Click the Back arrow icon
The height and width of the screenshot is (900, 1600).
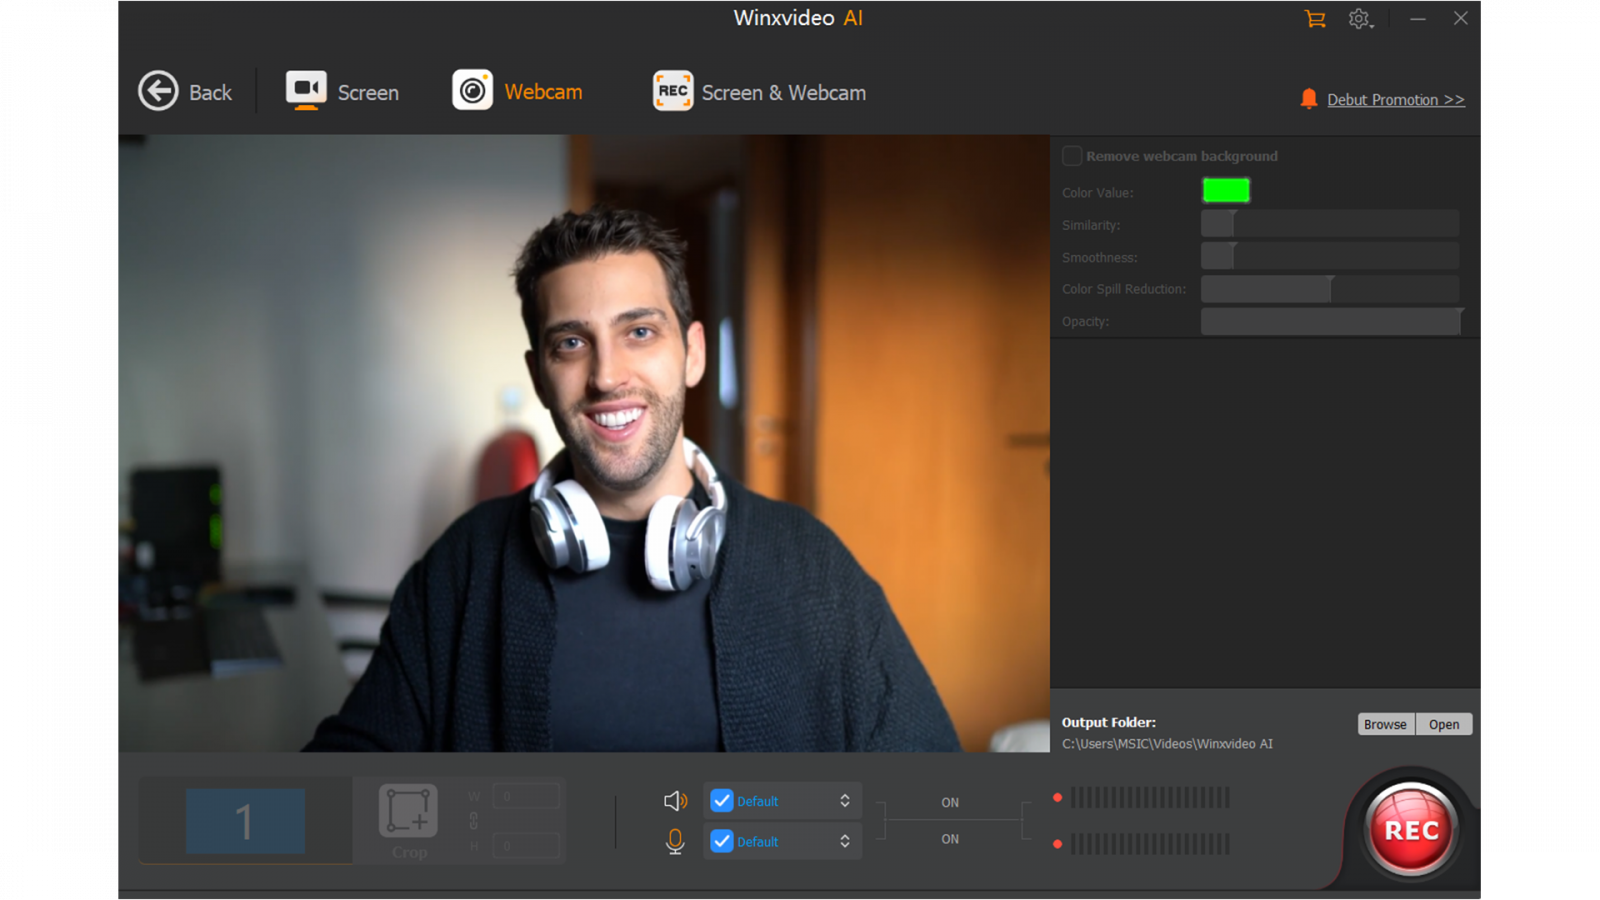click(x=158, y=91)
